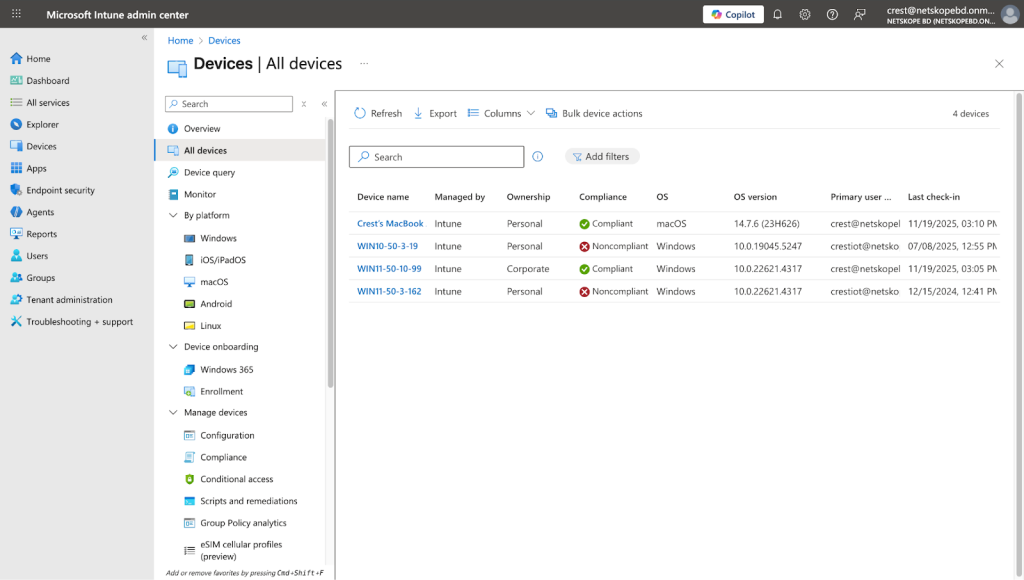Click the info icon beside search
This screenshot has width=1024, height=580.
pos(537,157)
